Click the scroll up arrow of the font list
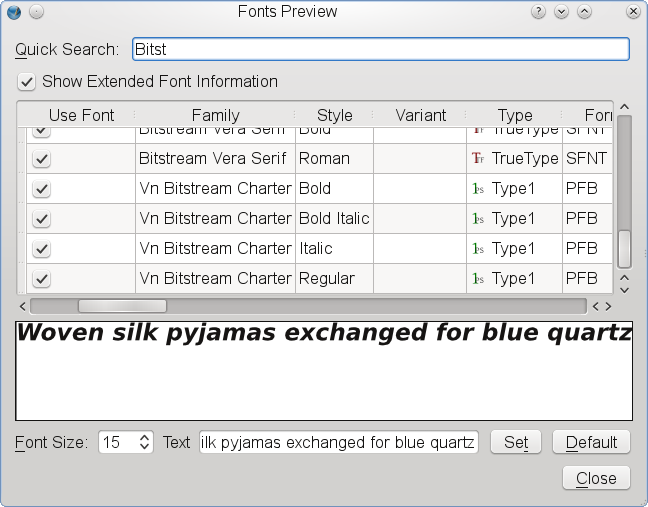Image resolution: width=648 pixels, height=507 pixels. pyautogui.click(x=625, y=107)
